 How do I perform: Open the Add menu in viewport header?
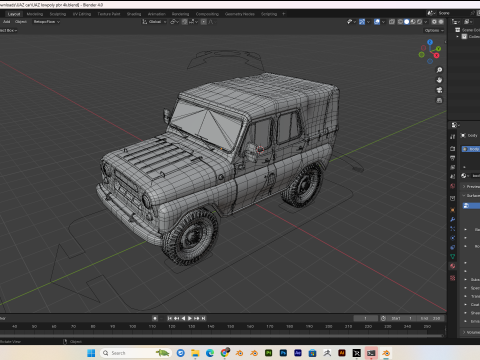click(6, 22)
